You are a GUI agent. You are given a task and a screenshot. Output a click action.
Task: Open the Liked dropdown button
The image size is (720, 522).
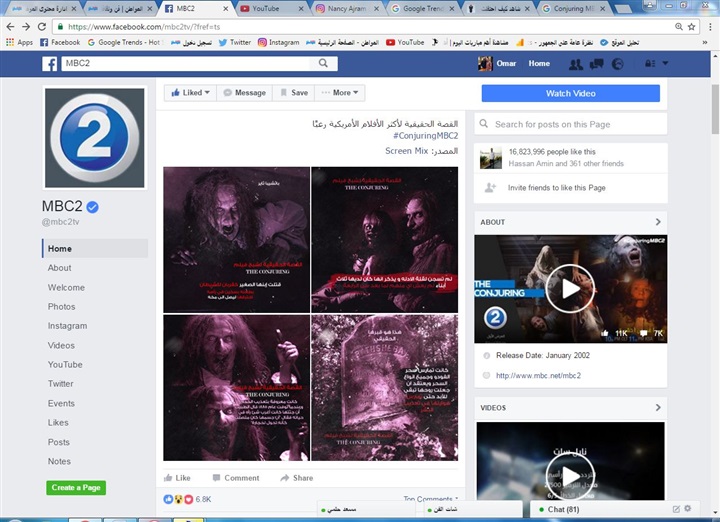pyautogui.click(x=190, y=93)
